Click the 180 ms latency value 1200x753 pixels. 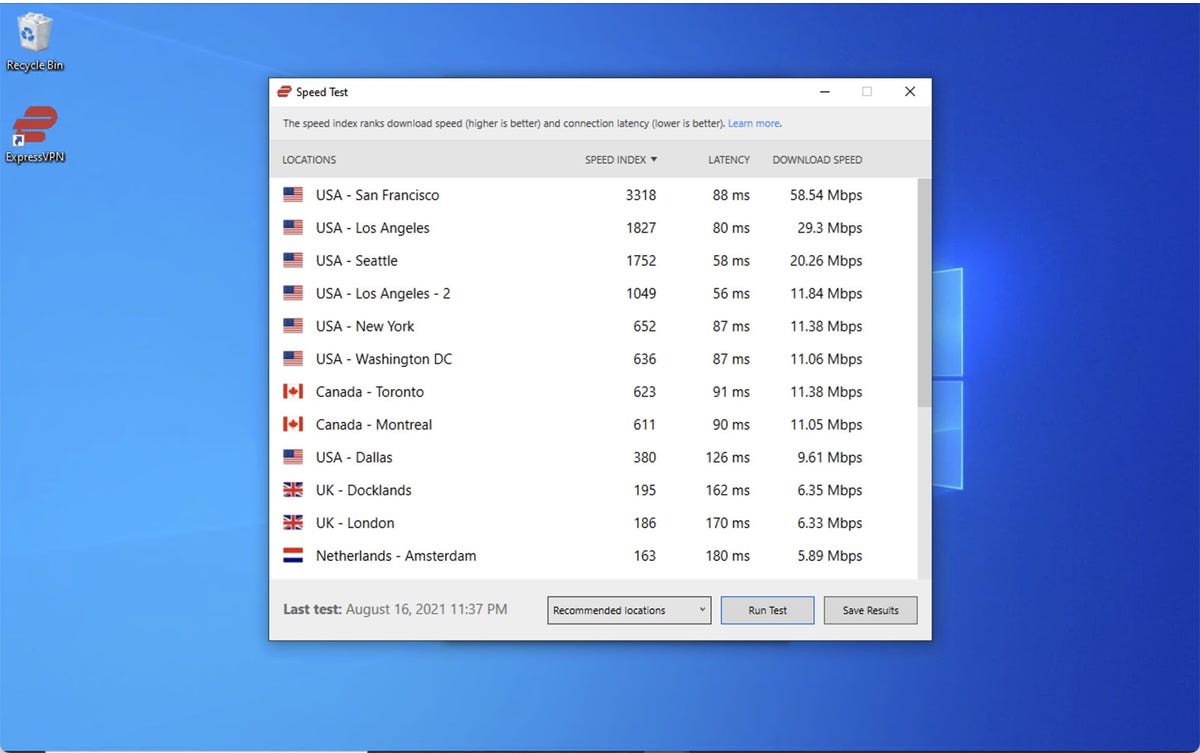pyautogui.click(x=727, y=556)
